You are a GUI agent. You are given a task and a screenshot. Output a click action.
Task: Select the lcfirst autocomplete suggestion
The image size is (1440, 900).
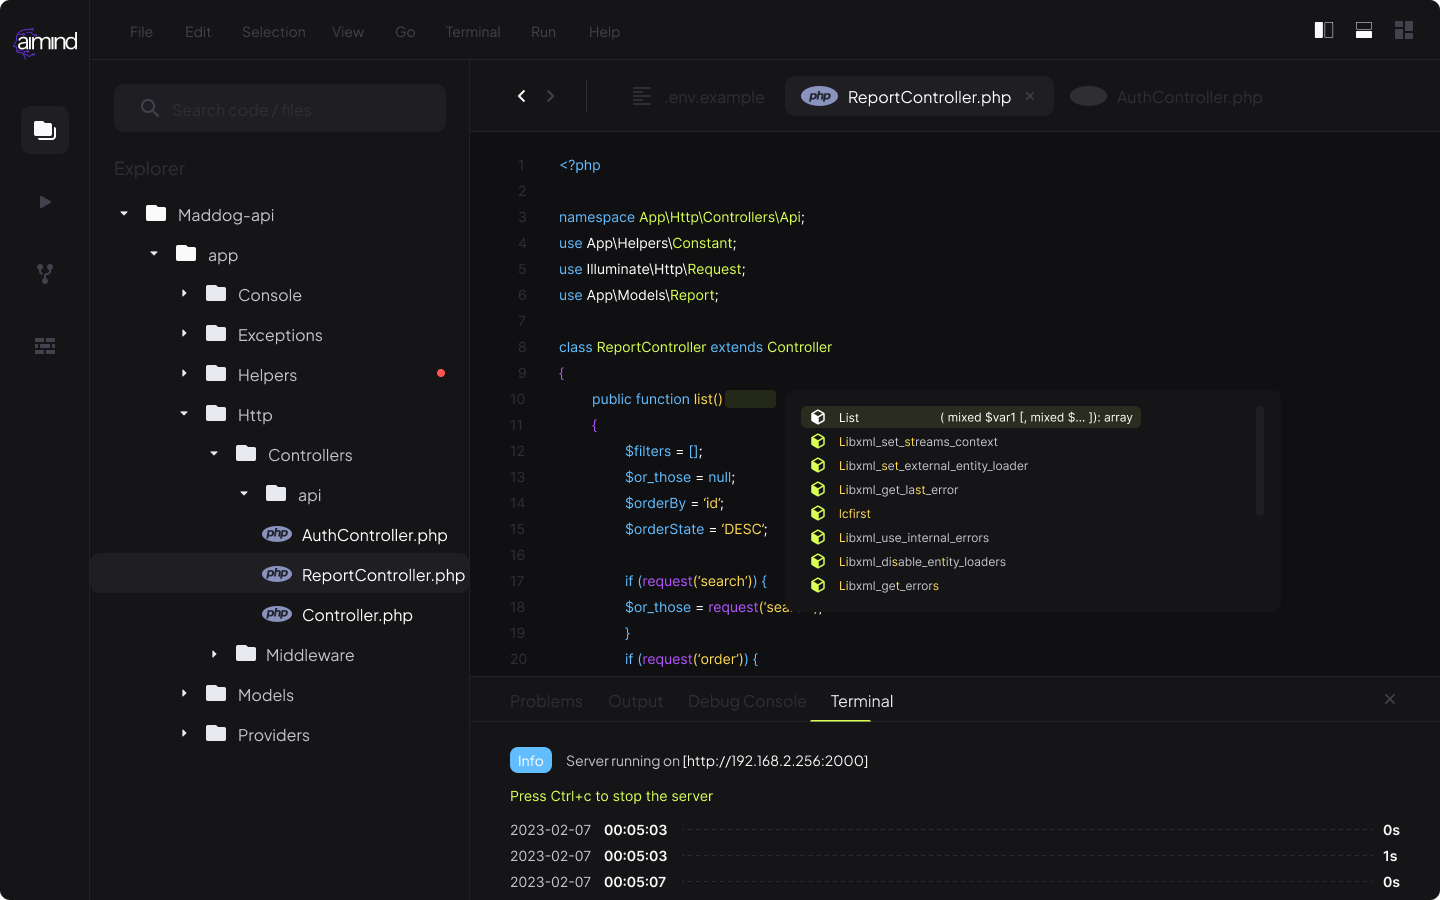pyautogui.click(x=855, y=514)
